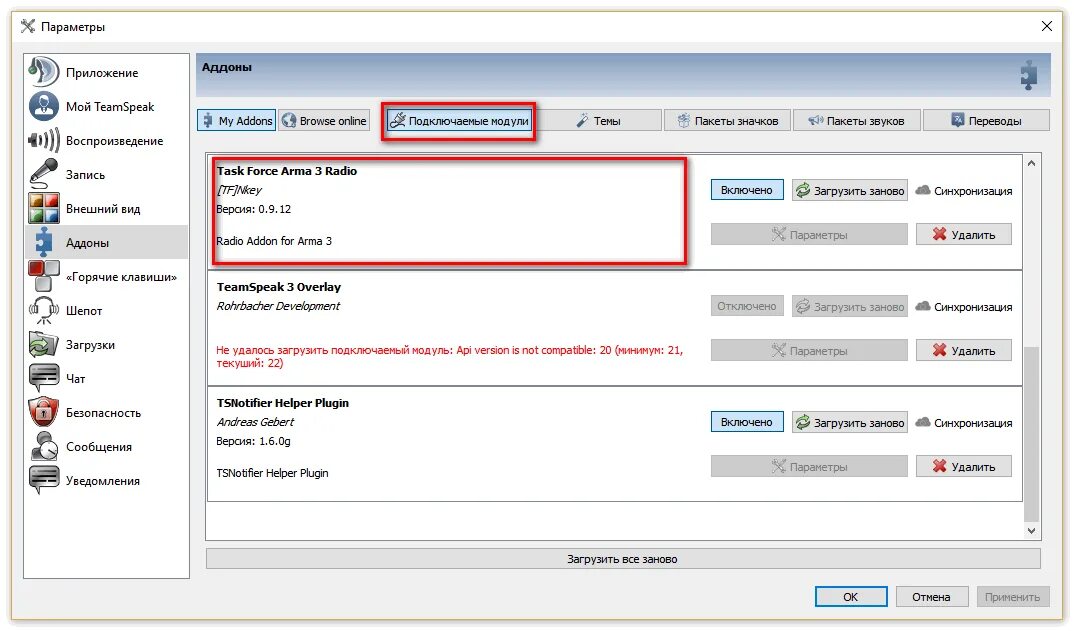This screenshot has height=631, width=1074.
Task: Click the red Api version error message
Action: [x=449, y=356]
